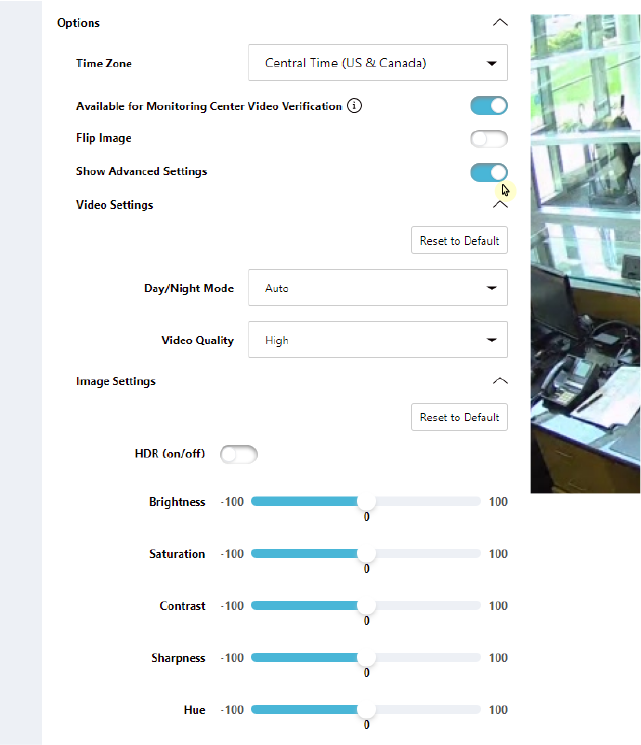Click the Video Quality label
Viewport: 641px width, 745px height.
pos(198,340)
